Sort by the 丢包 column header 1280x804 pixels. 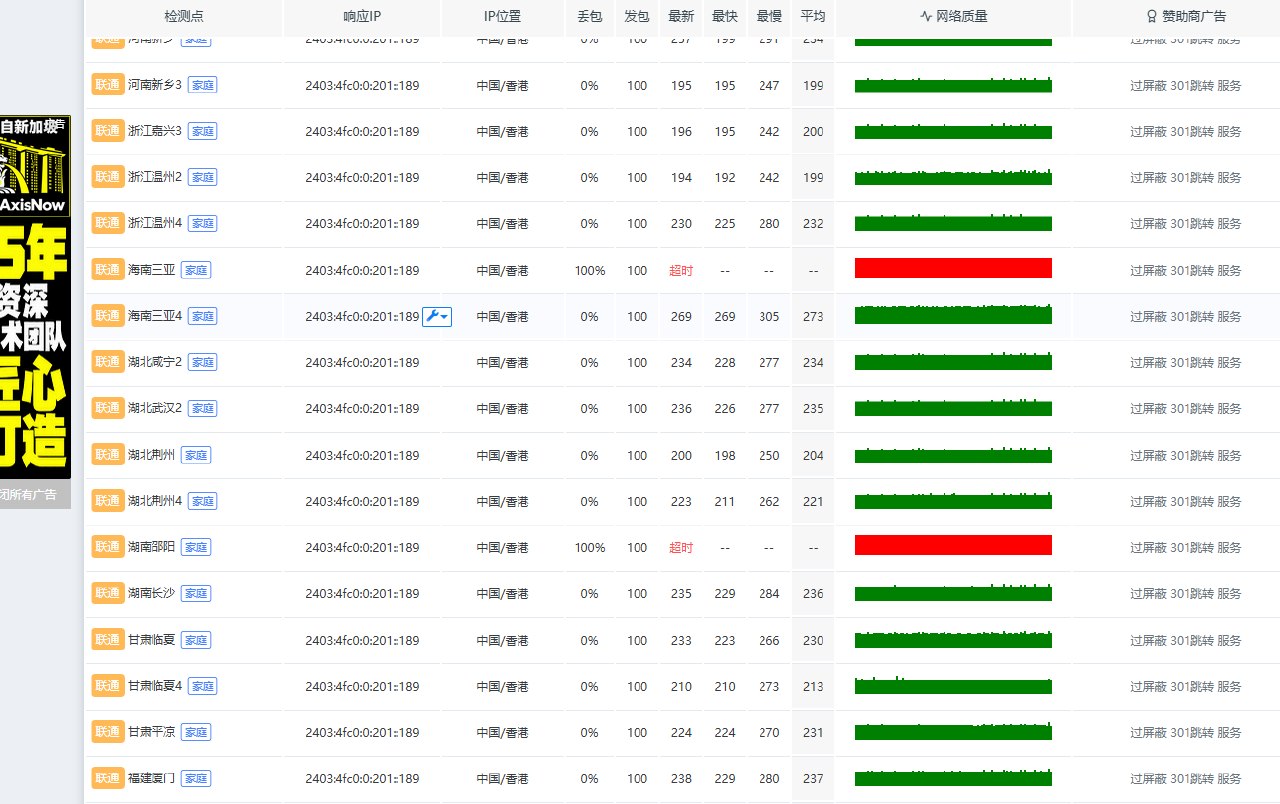589,17
